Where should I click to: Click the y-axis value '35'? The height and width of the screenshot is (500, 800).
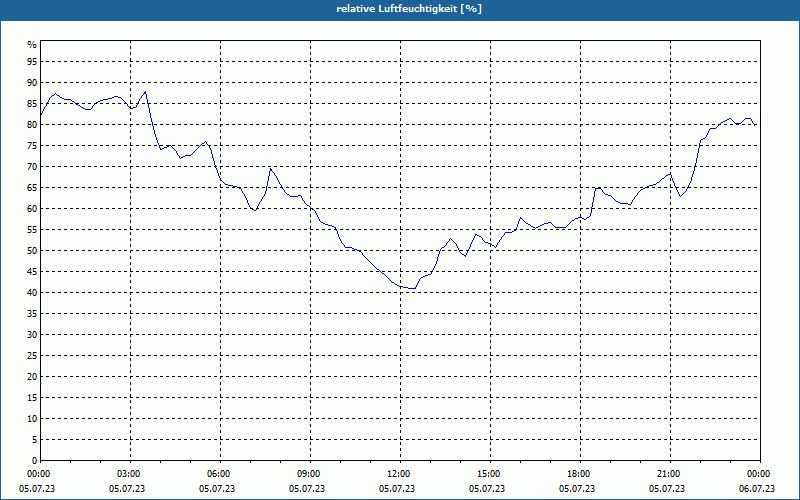click(32, 314)
